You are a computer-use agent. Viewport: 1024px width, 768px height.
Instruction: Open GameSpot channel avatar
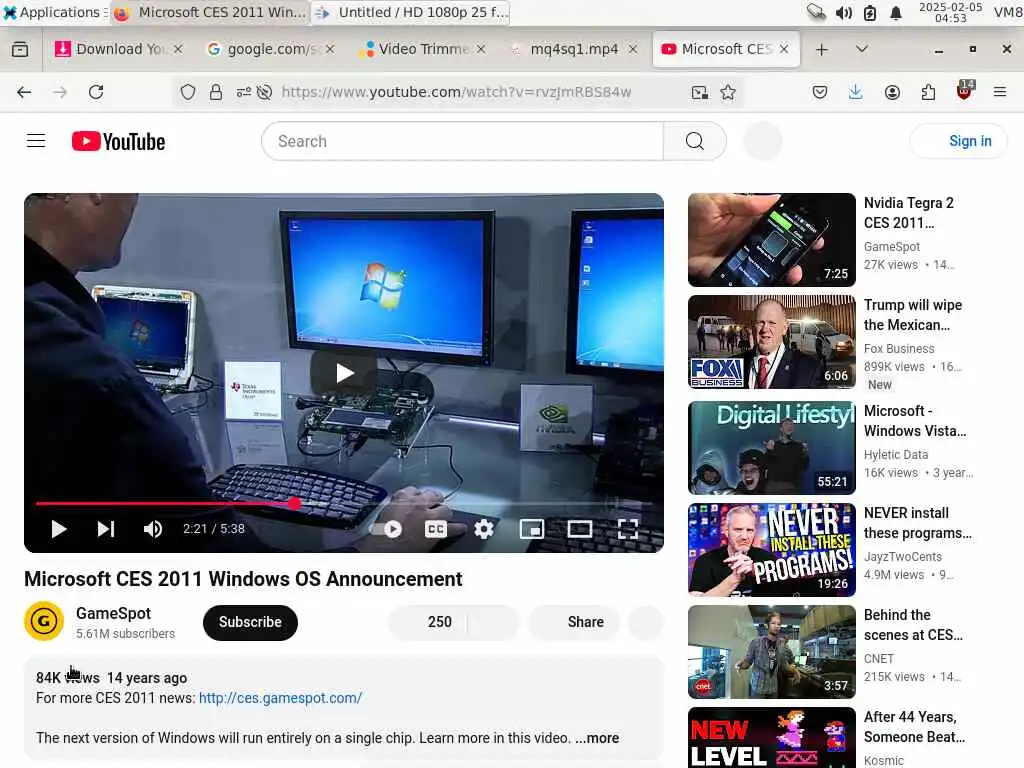(x=44, y=621)
